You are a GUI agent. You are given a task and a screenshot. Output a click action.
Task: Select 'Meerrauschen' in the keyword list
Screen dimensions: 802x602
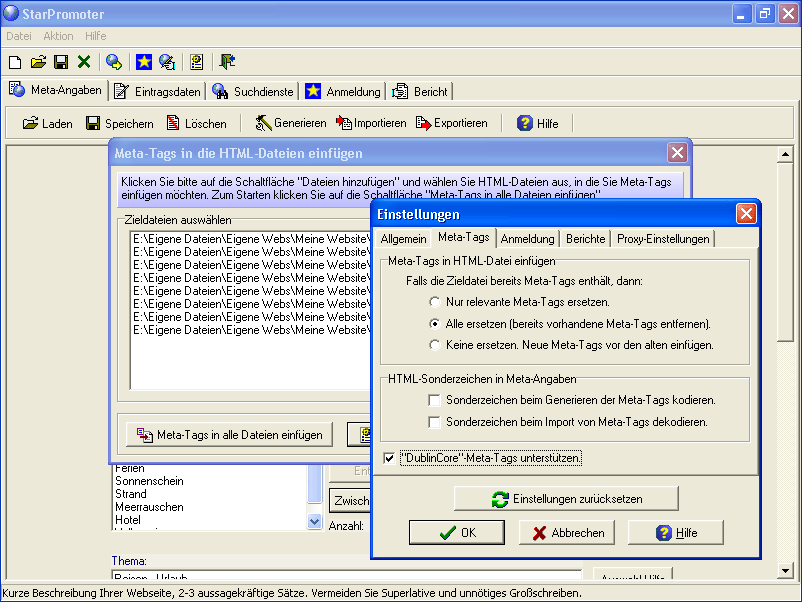pos(149,507)
